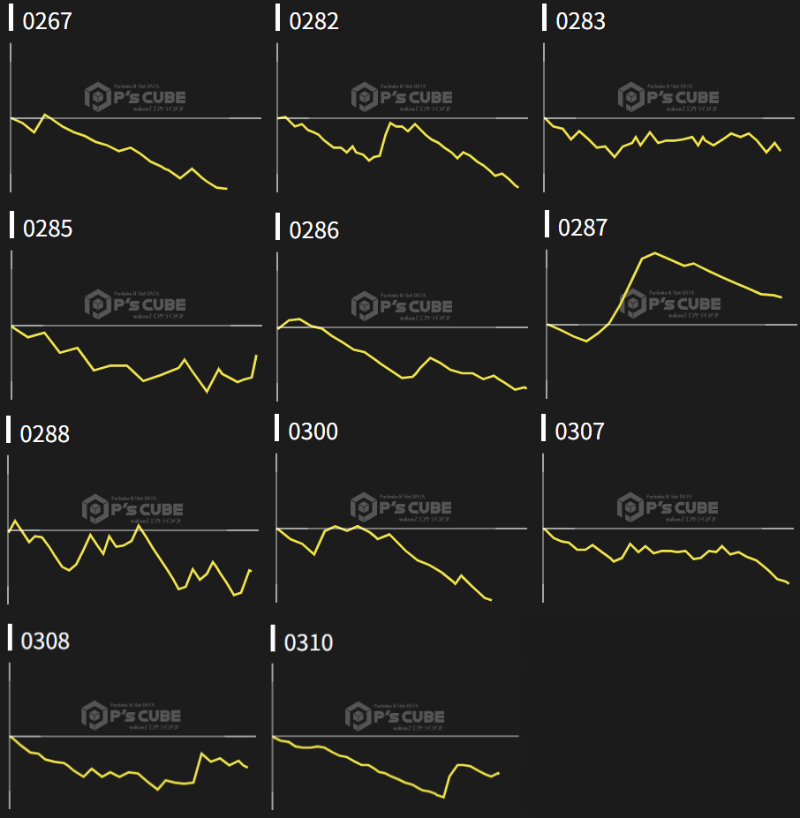Click the P's CUBE hexagon logo in chart 0285

pos(97,304)
